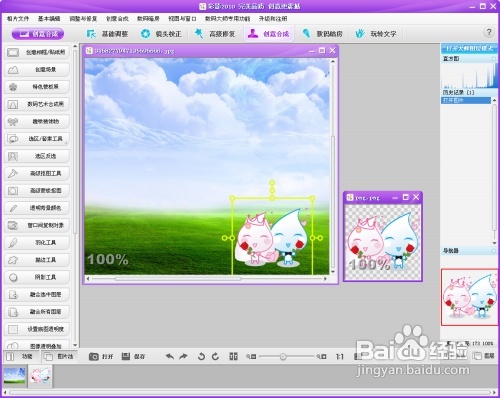
Task: Select the cartoon couple thumbnail in photo pool
Action: tap(40, 376)
